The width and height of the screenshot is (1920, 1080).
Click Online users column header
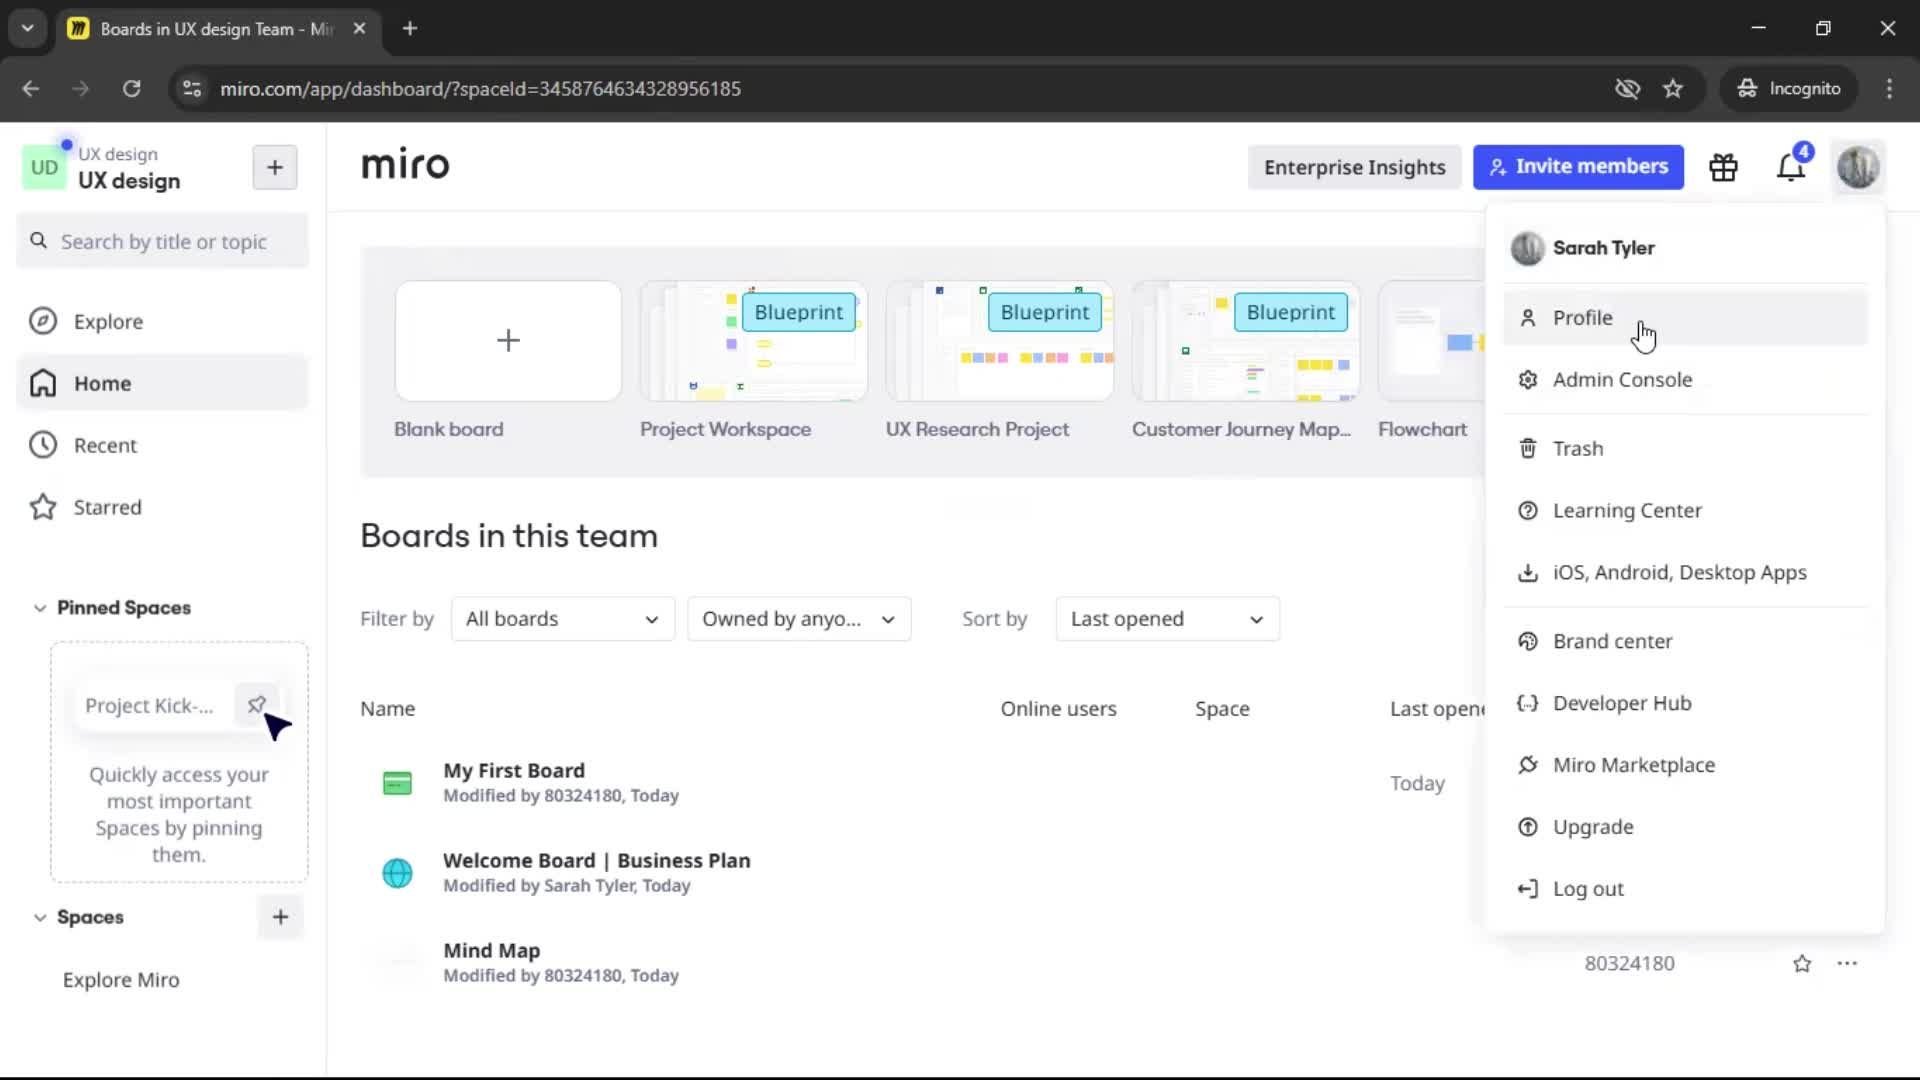(x=1059, y=709)
